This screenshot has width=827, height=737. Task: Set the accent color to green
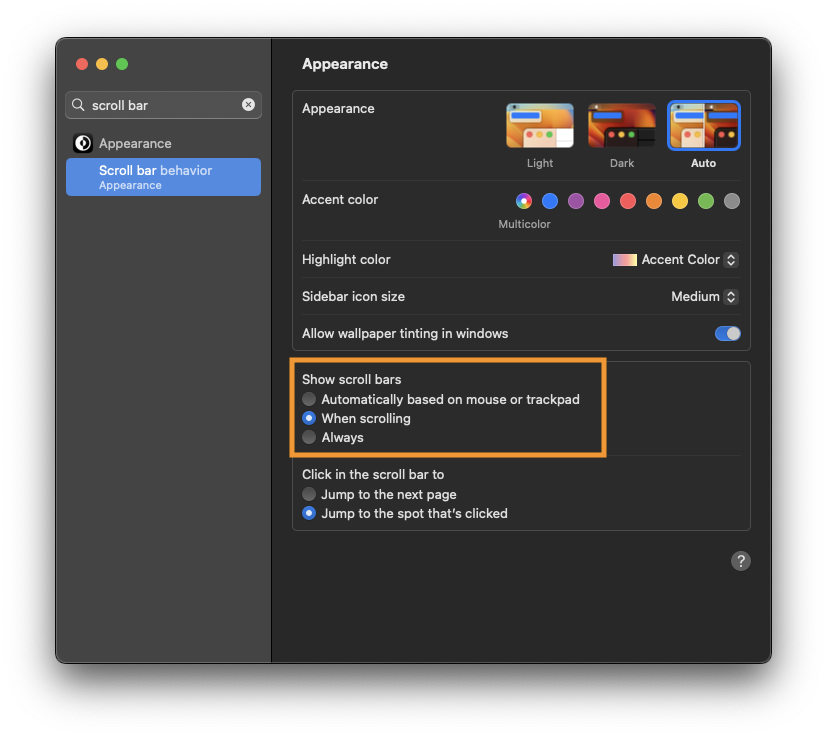[x=706, y=201]
